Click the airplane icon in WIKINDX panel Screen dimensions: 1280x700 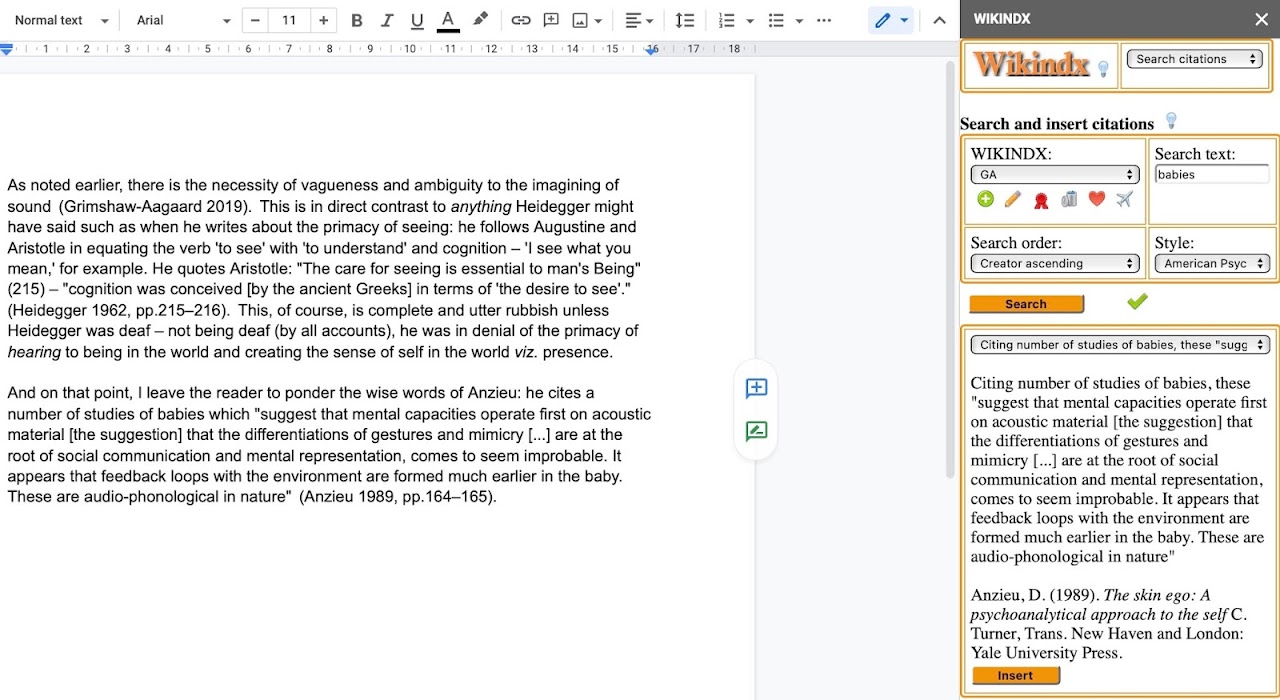pyautogui.click(x=1125, y=199)
